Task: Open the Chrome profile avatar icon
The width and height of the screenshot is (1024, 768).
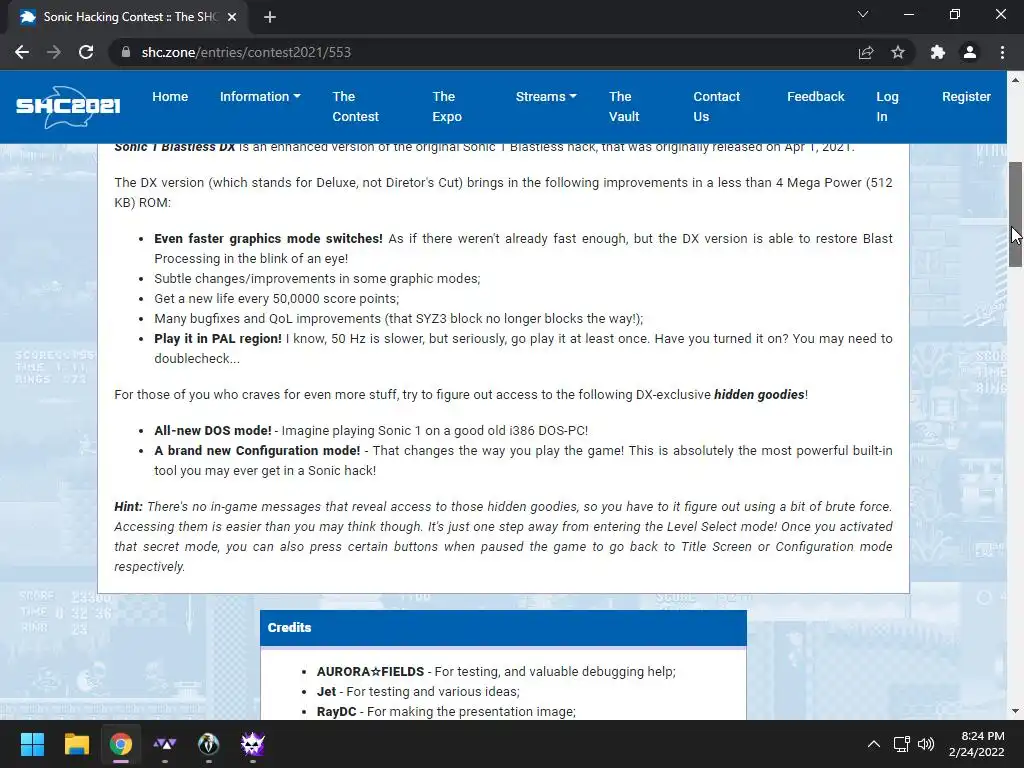Action: 970,52
